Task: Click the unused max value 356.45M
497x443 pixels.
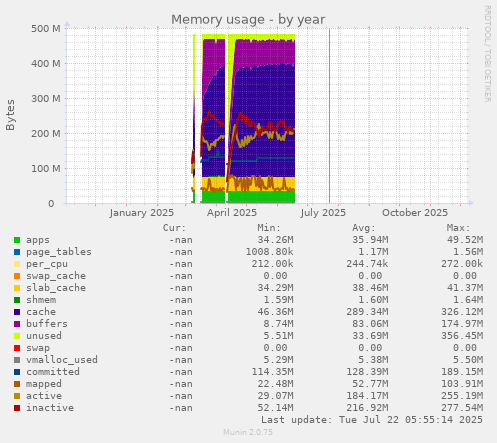Action: point(462,336)
